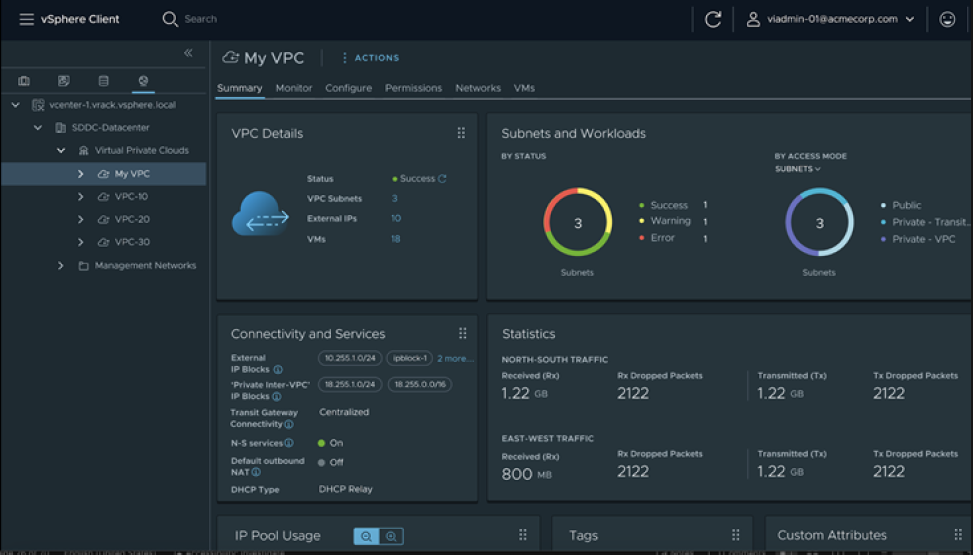Viewport: 973px width, 555px height.
Task: Open the viadmin-01 user account menu
Action: [x=830, y=19]
